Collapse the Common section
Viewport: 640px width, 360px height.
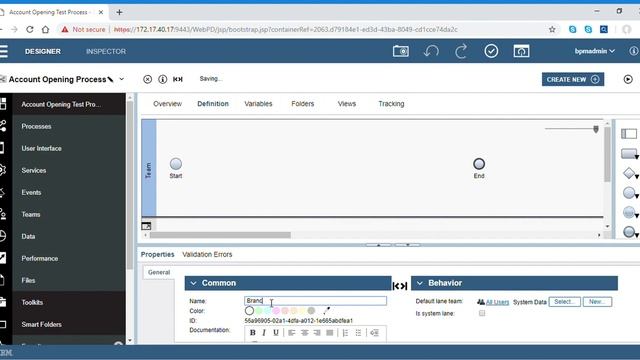point(193,283)
